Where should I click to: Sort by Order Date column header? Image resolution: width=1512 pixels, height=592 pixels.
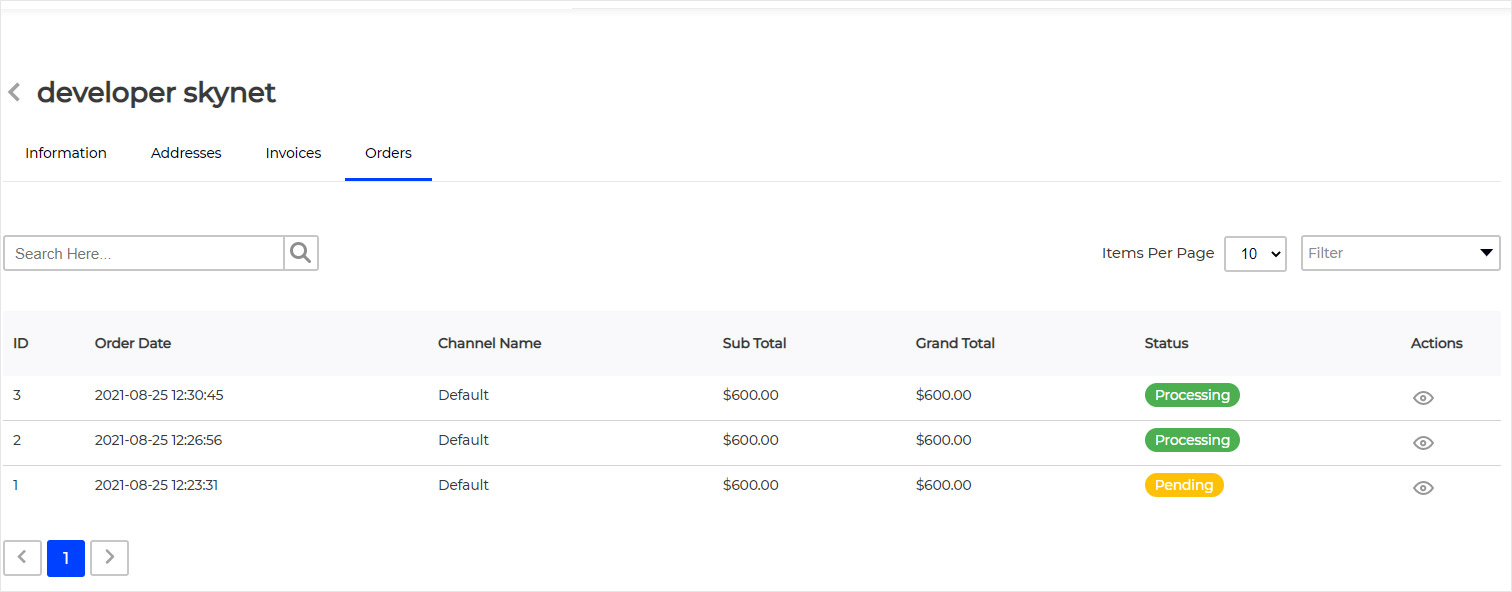point(133,343)
